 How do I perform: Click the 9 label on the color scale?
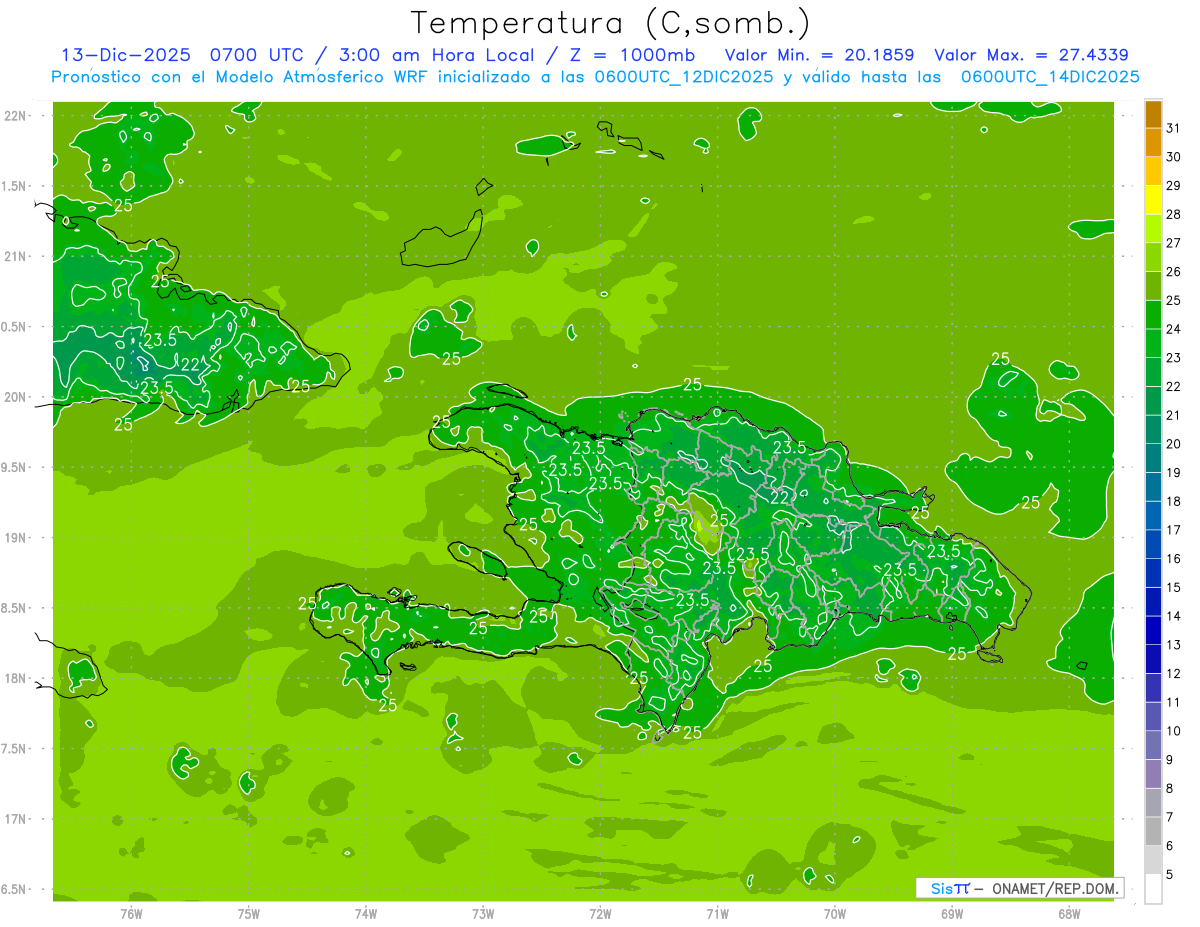[1169, 760]
